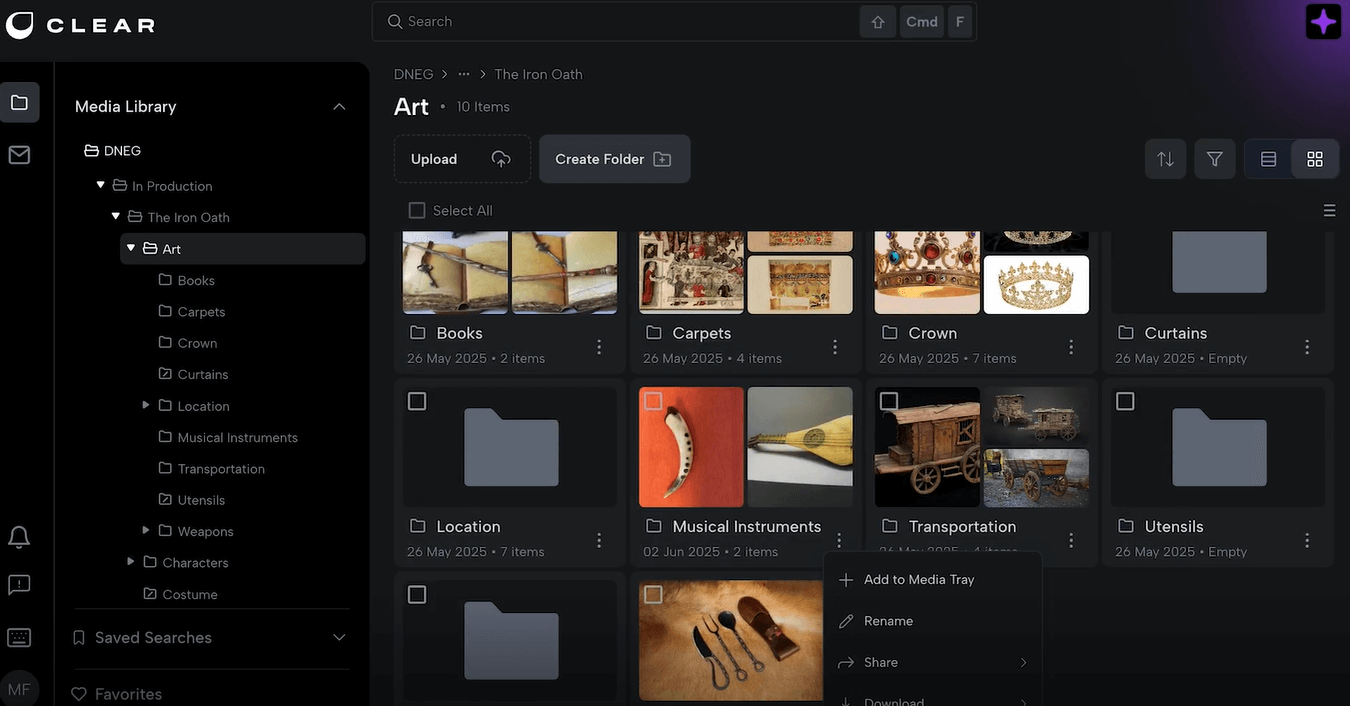
Task: Check the Musical Instruments card checkbox
Action: 653,401
